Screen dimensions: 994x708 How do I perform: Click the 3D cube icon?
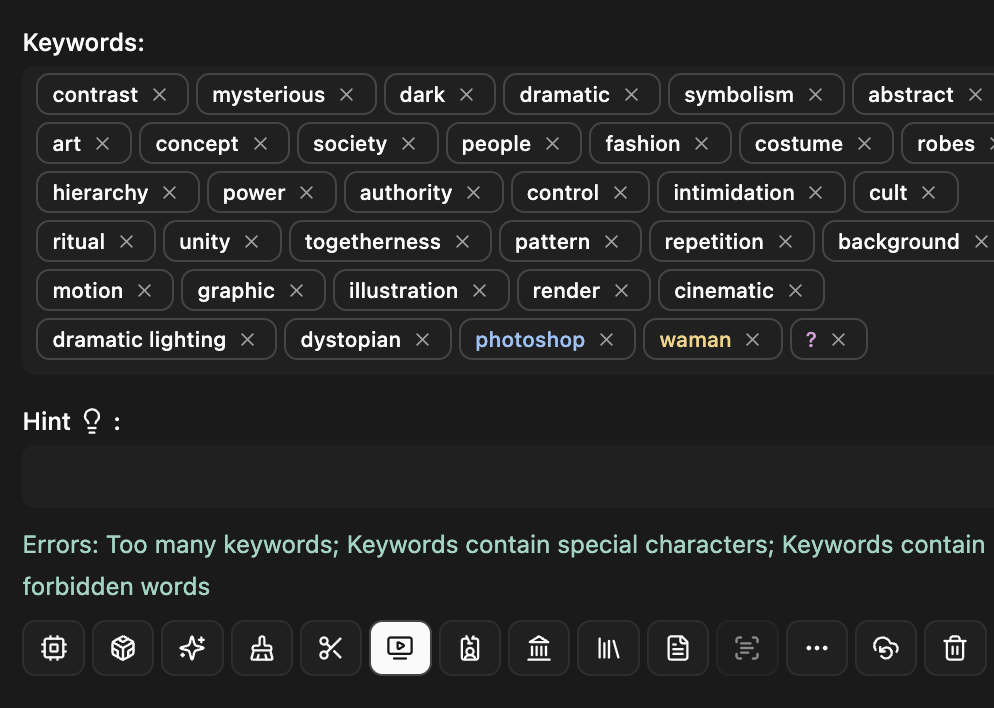point(122,648)
